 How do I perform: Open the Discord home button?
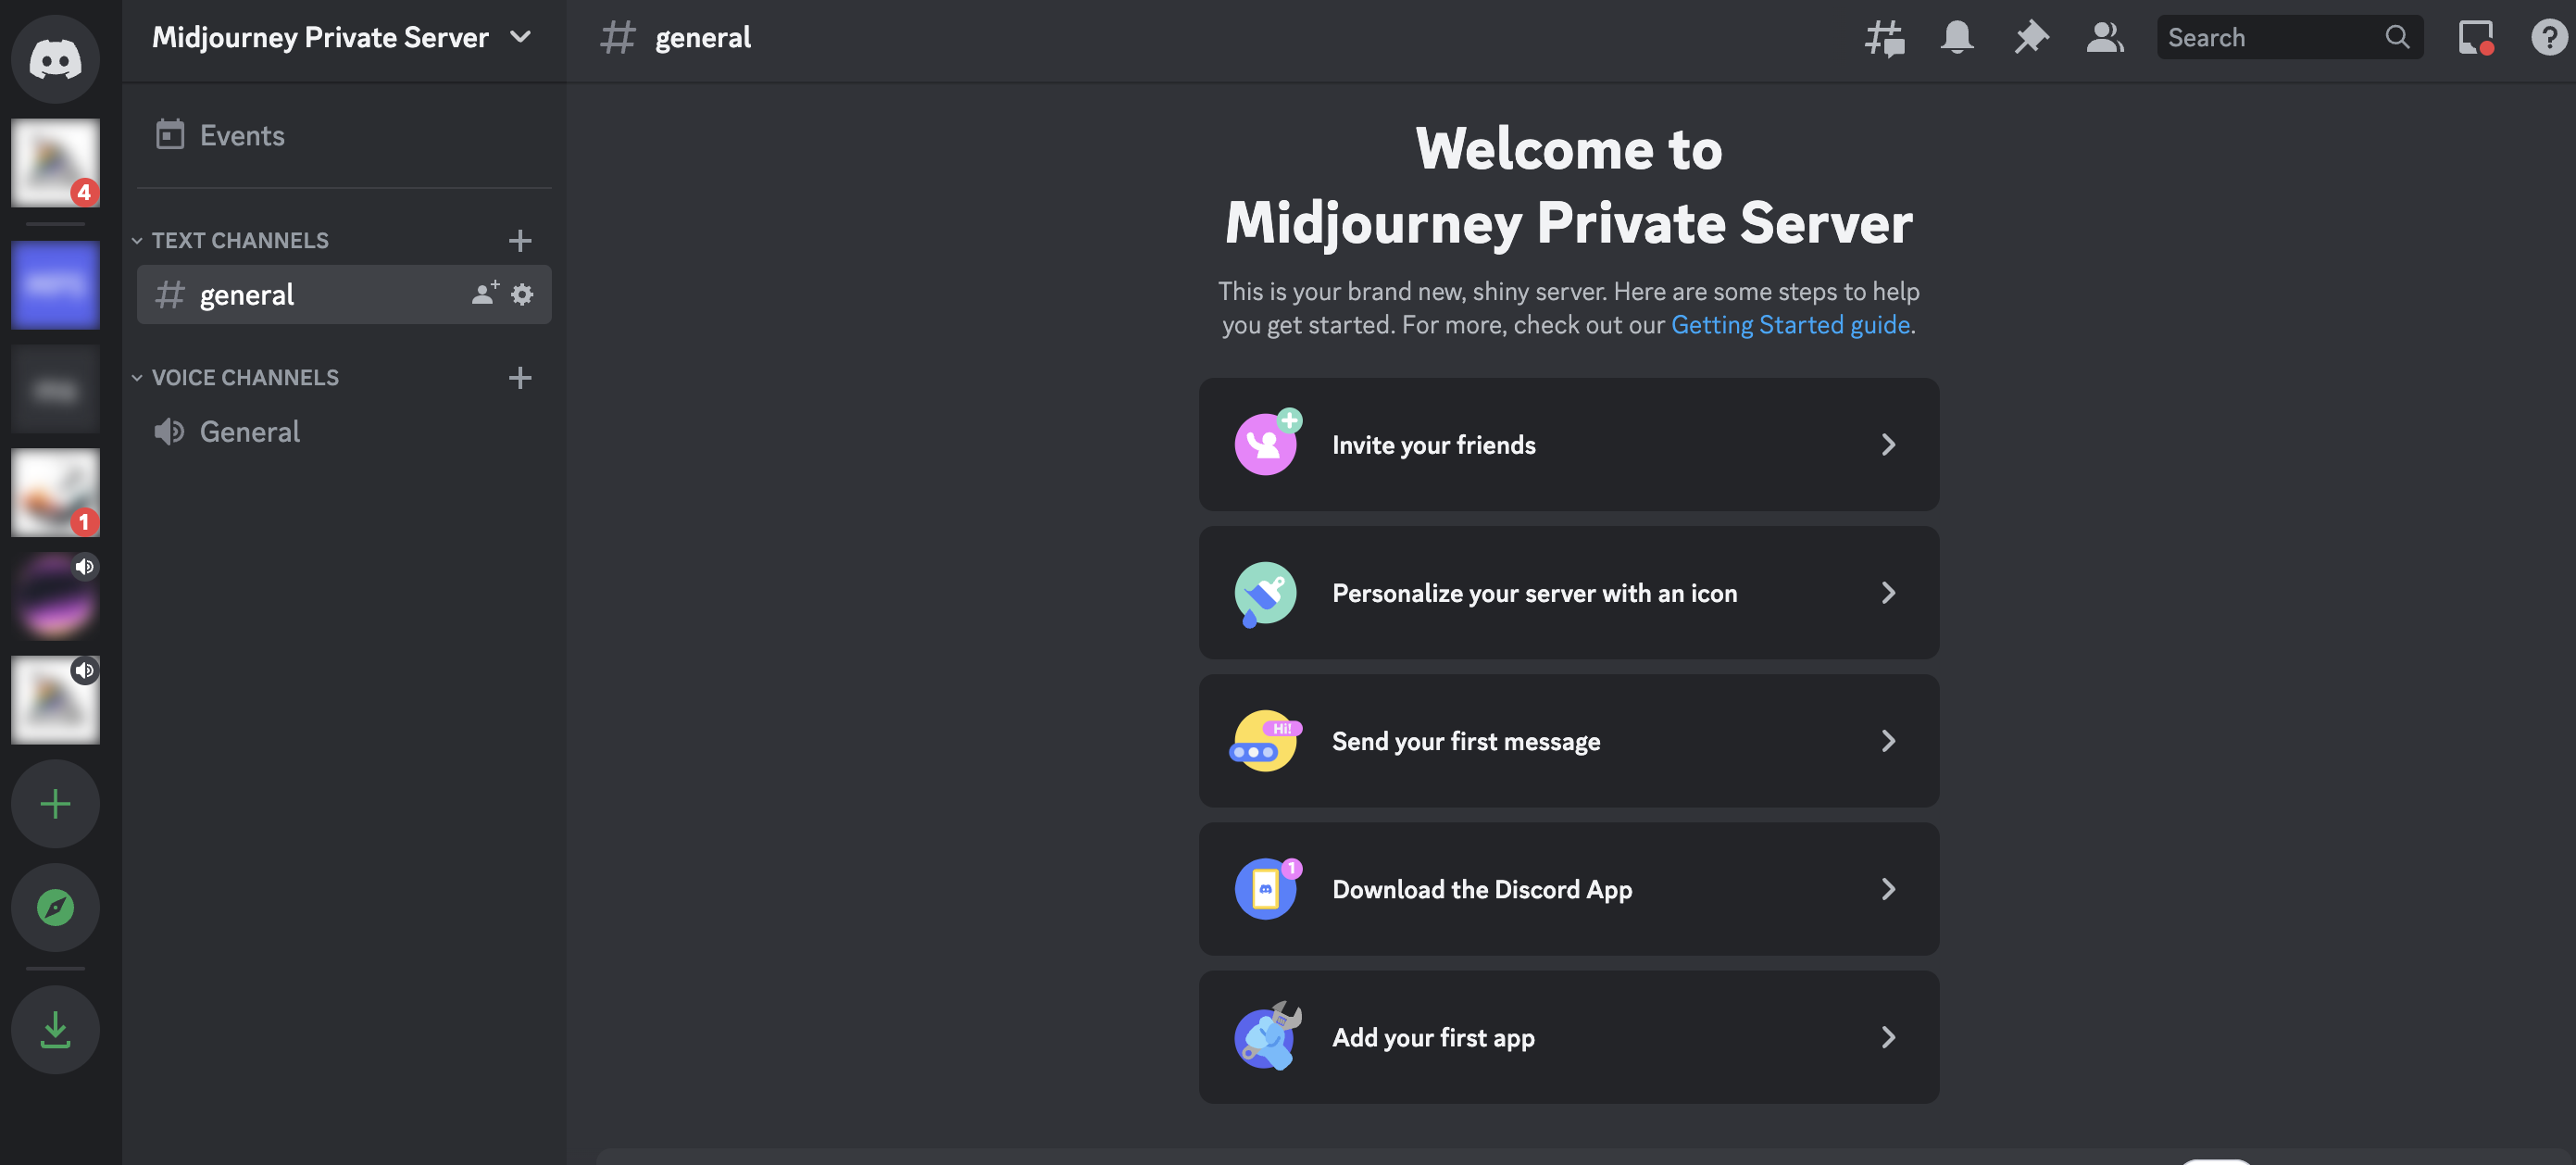click(x=55, y=59)
